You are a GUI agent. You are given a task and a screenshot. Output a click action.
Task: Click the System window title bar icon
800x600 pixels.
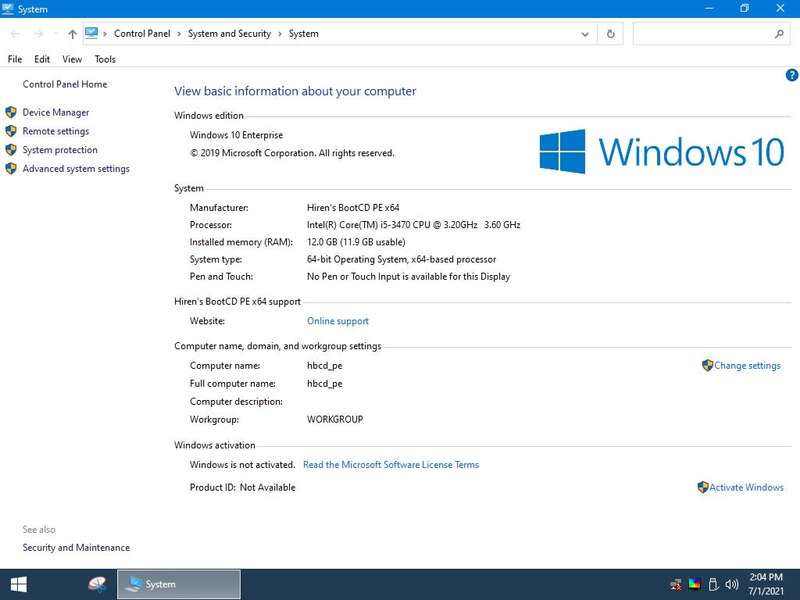tap(8, 9)
